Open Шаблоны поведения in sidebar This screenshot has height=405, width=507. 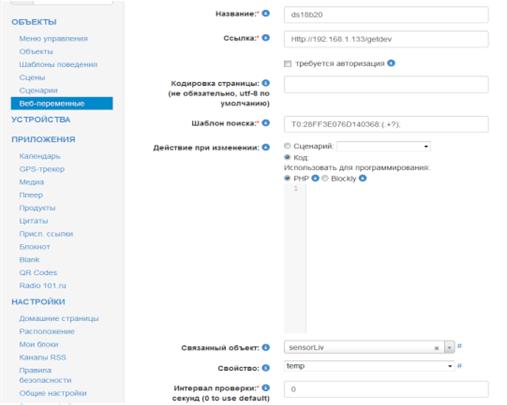click(58, 64)
